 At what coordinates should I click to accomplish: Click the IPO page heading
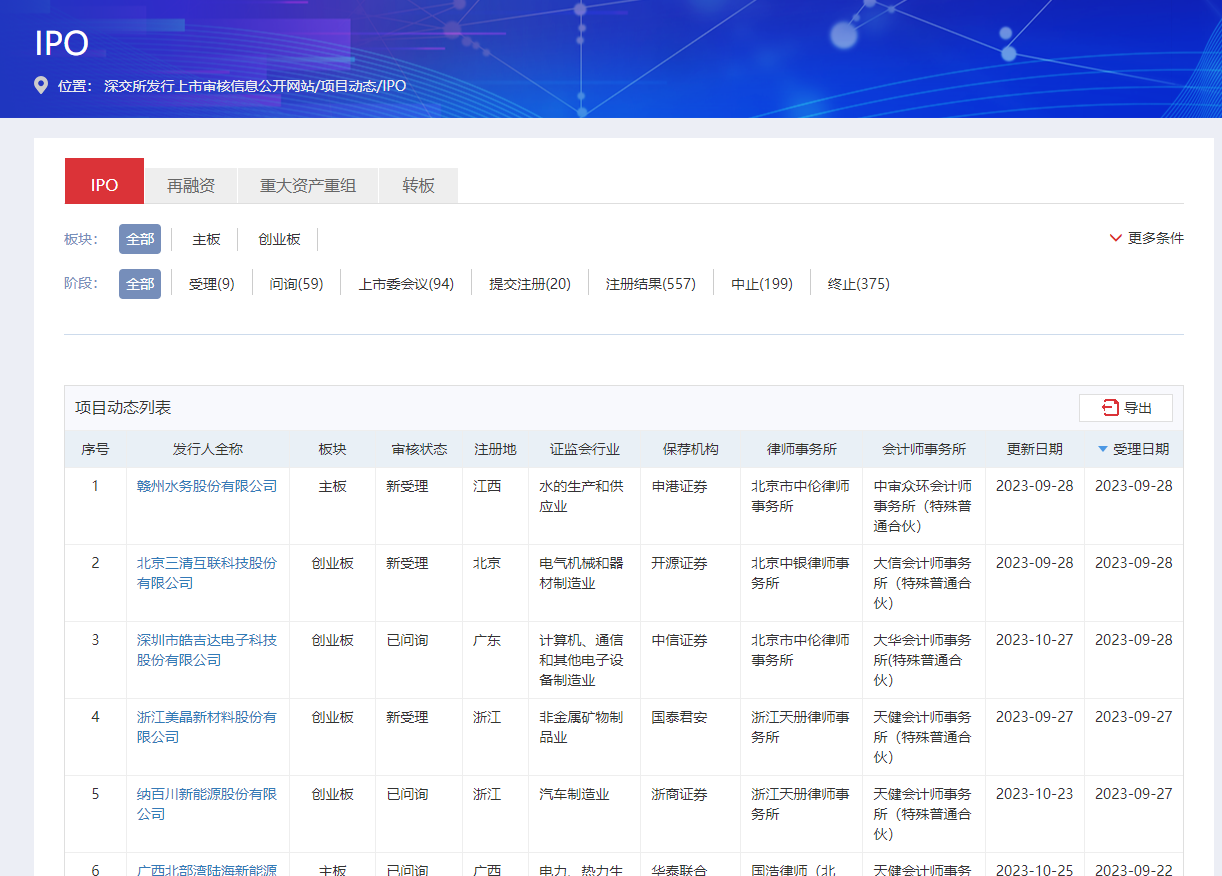[x=62, y=44]
